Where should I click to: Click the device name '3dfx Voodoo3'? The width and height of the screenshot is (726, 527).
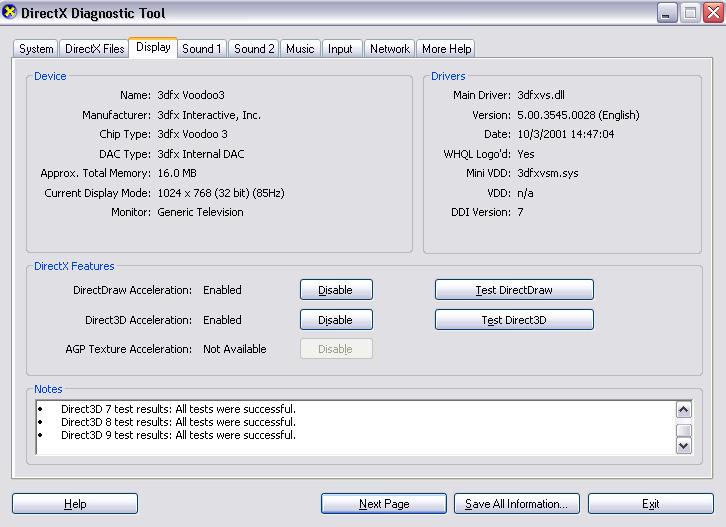coord(191,95)
